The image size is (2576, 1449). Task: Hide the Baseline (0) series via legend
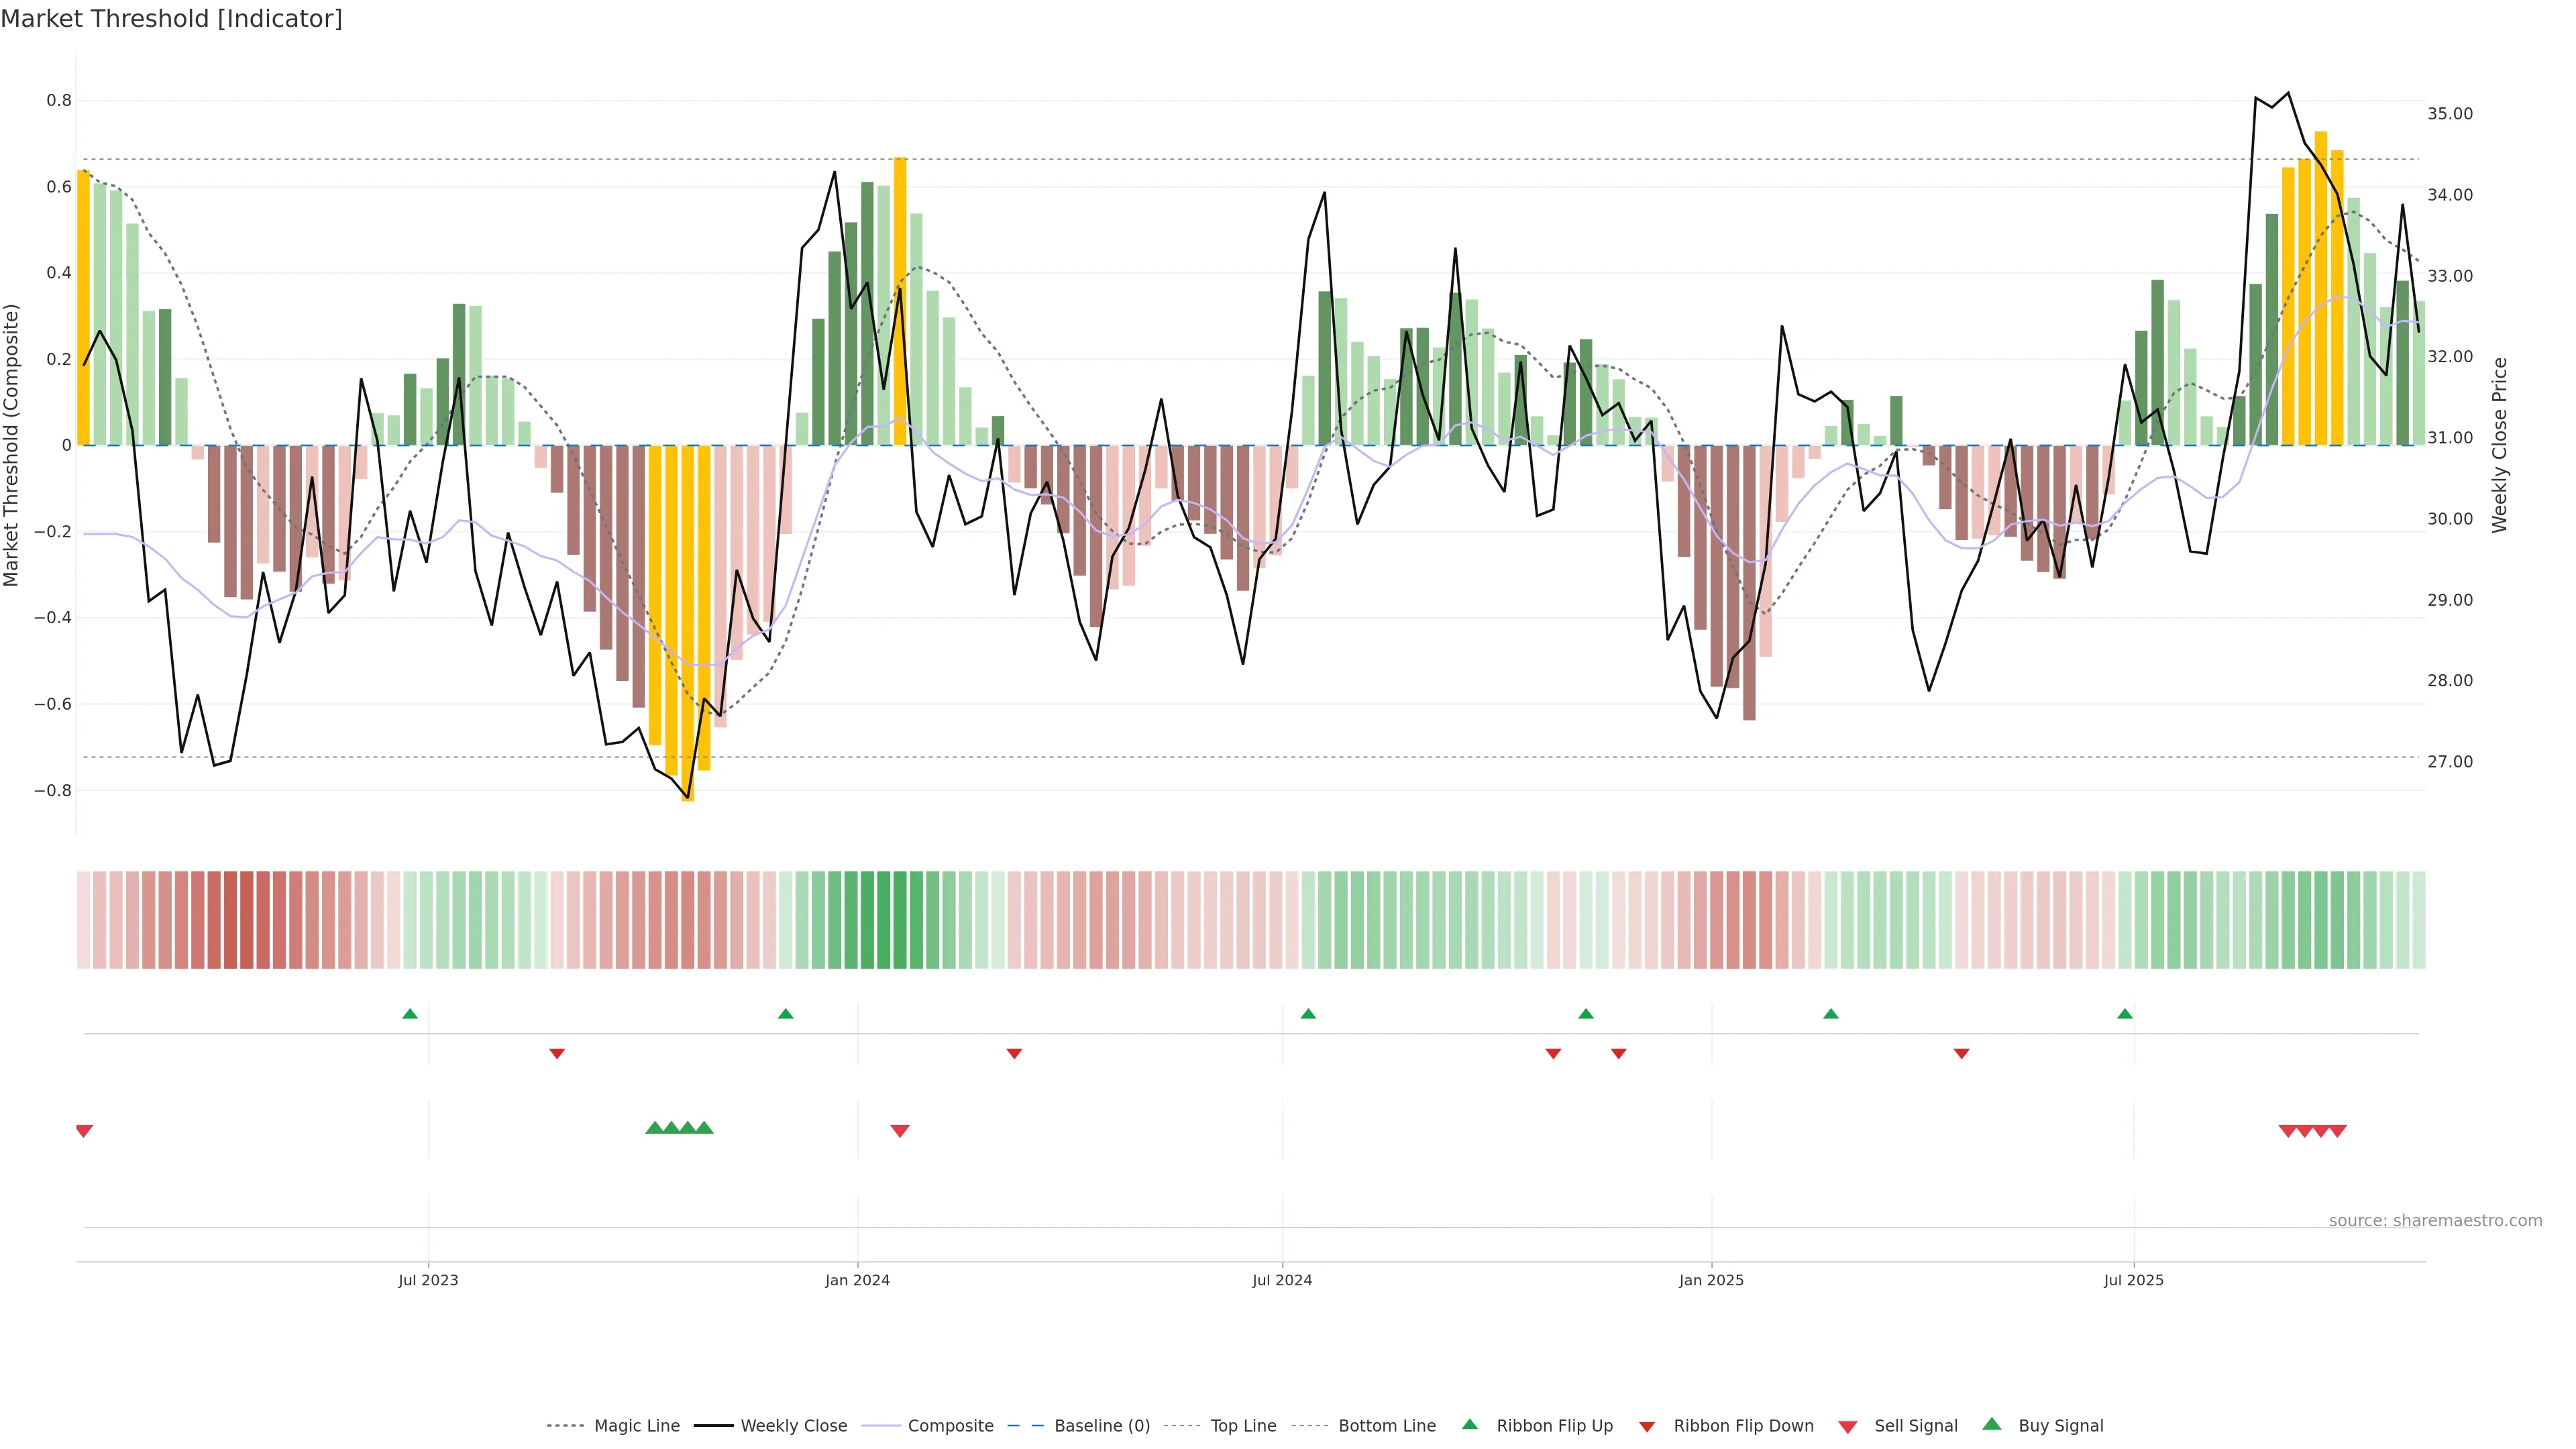[1101, 1426]
